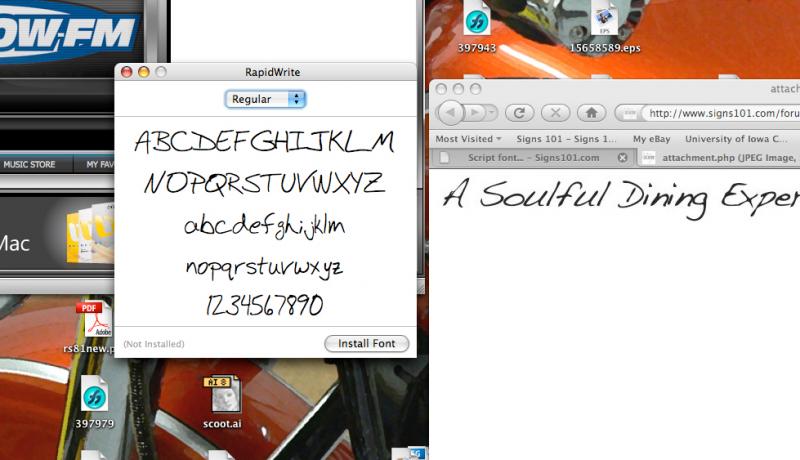This screenshot has width=800, height=460.
Task: Open the Signs 101 bookmark
Action: [x=566, y=139]
